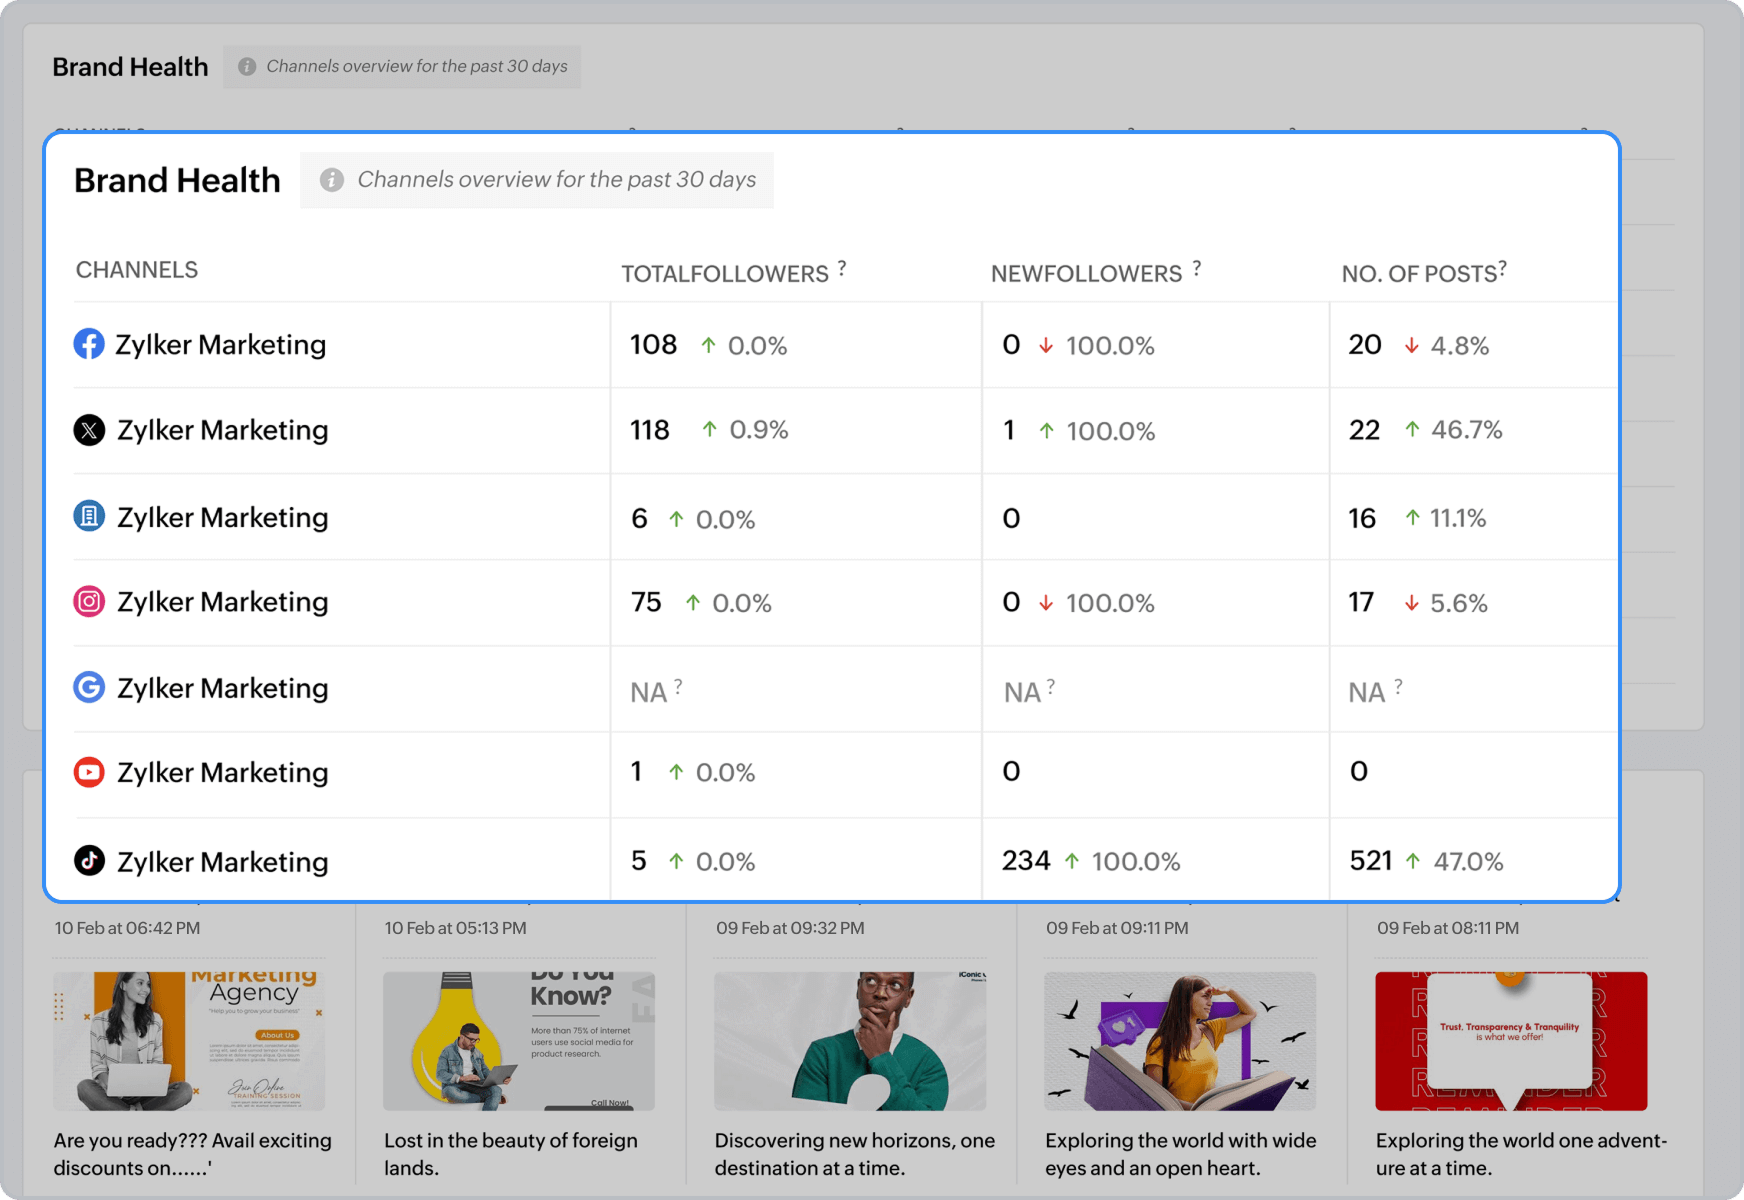The image size is (1744, 1200).
Task: Open the red Trust, Transparency post thumbnail
Action: click(x=1511, y=1041)
